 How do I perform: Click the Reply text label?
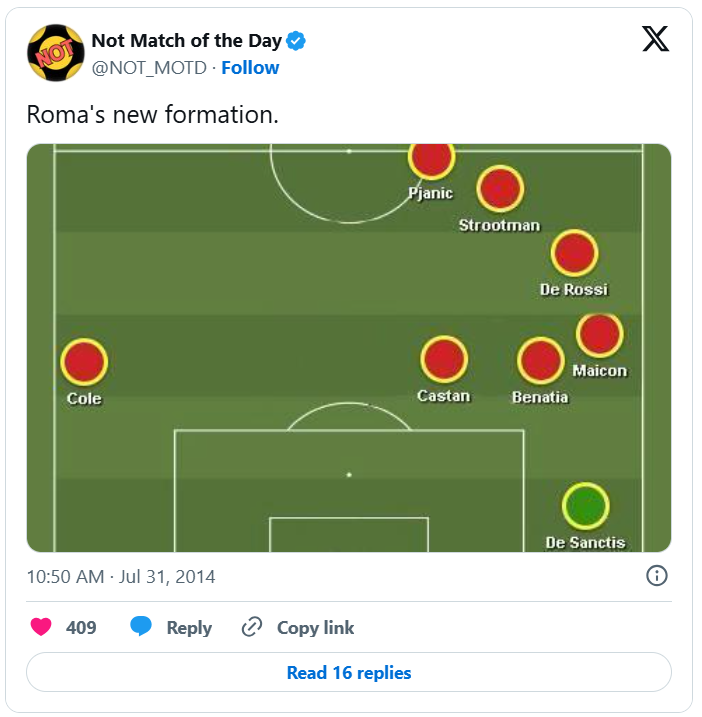189,627
